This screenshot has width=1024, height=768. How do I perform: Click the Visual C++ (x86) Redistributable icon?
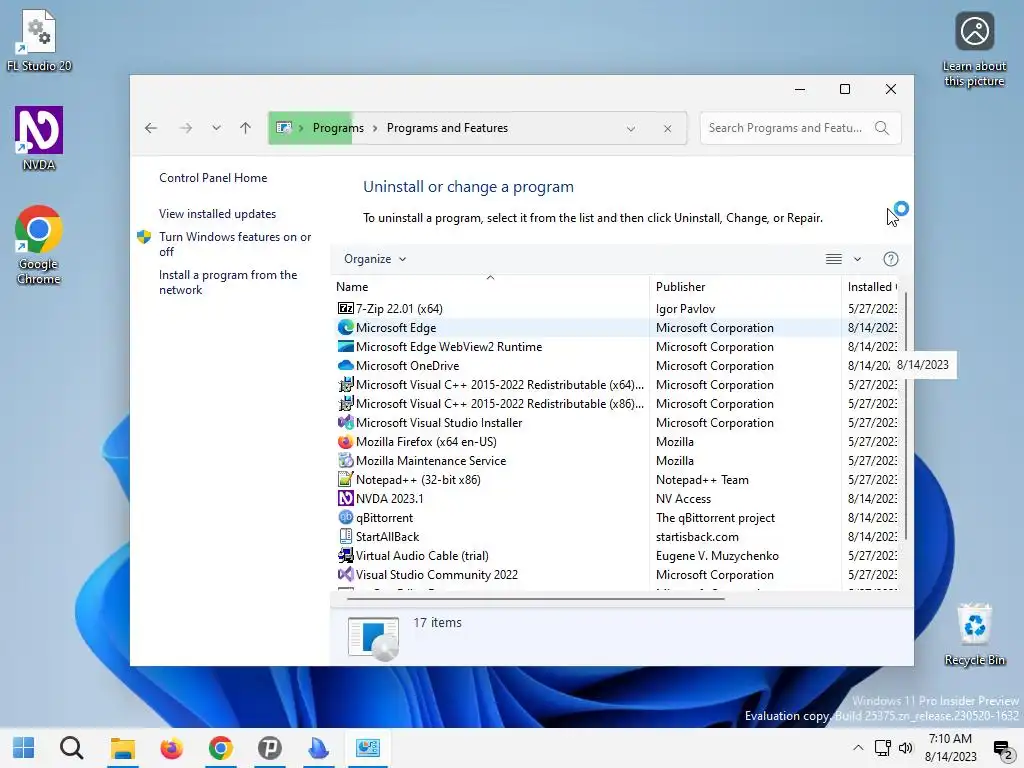tap(345, 403)
